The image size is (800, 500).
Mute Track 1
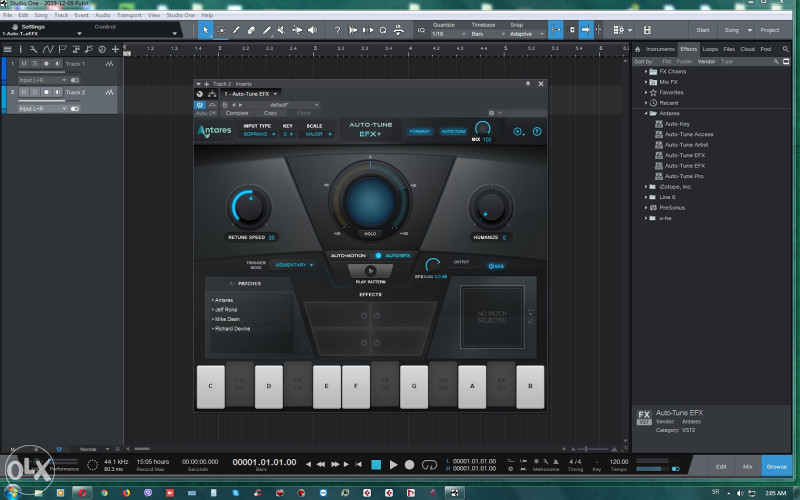pos(24,64)
